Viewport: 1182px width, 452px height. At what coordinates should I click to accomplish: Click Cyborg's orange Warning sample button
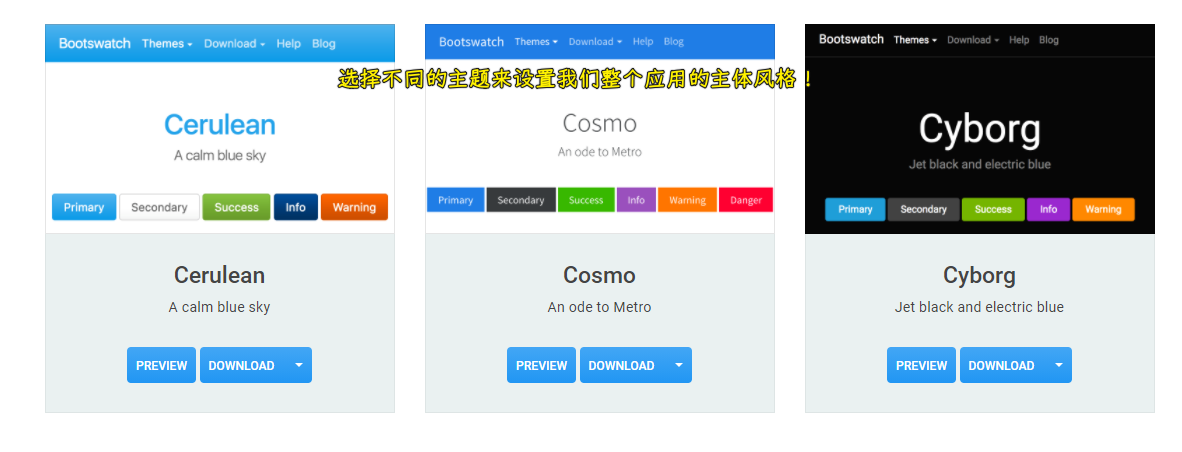[x=1104, y=209]
